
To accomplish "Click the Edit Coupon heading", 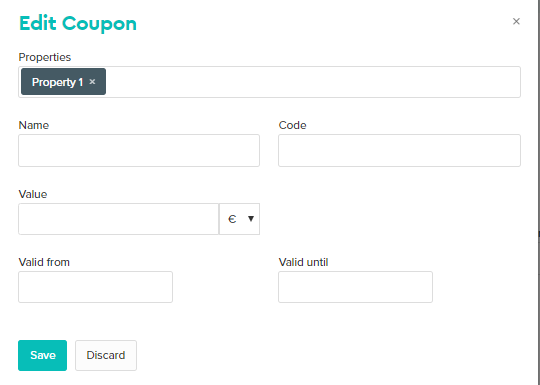I will 78,23.
